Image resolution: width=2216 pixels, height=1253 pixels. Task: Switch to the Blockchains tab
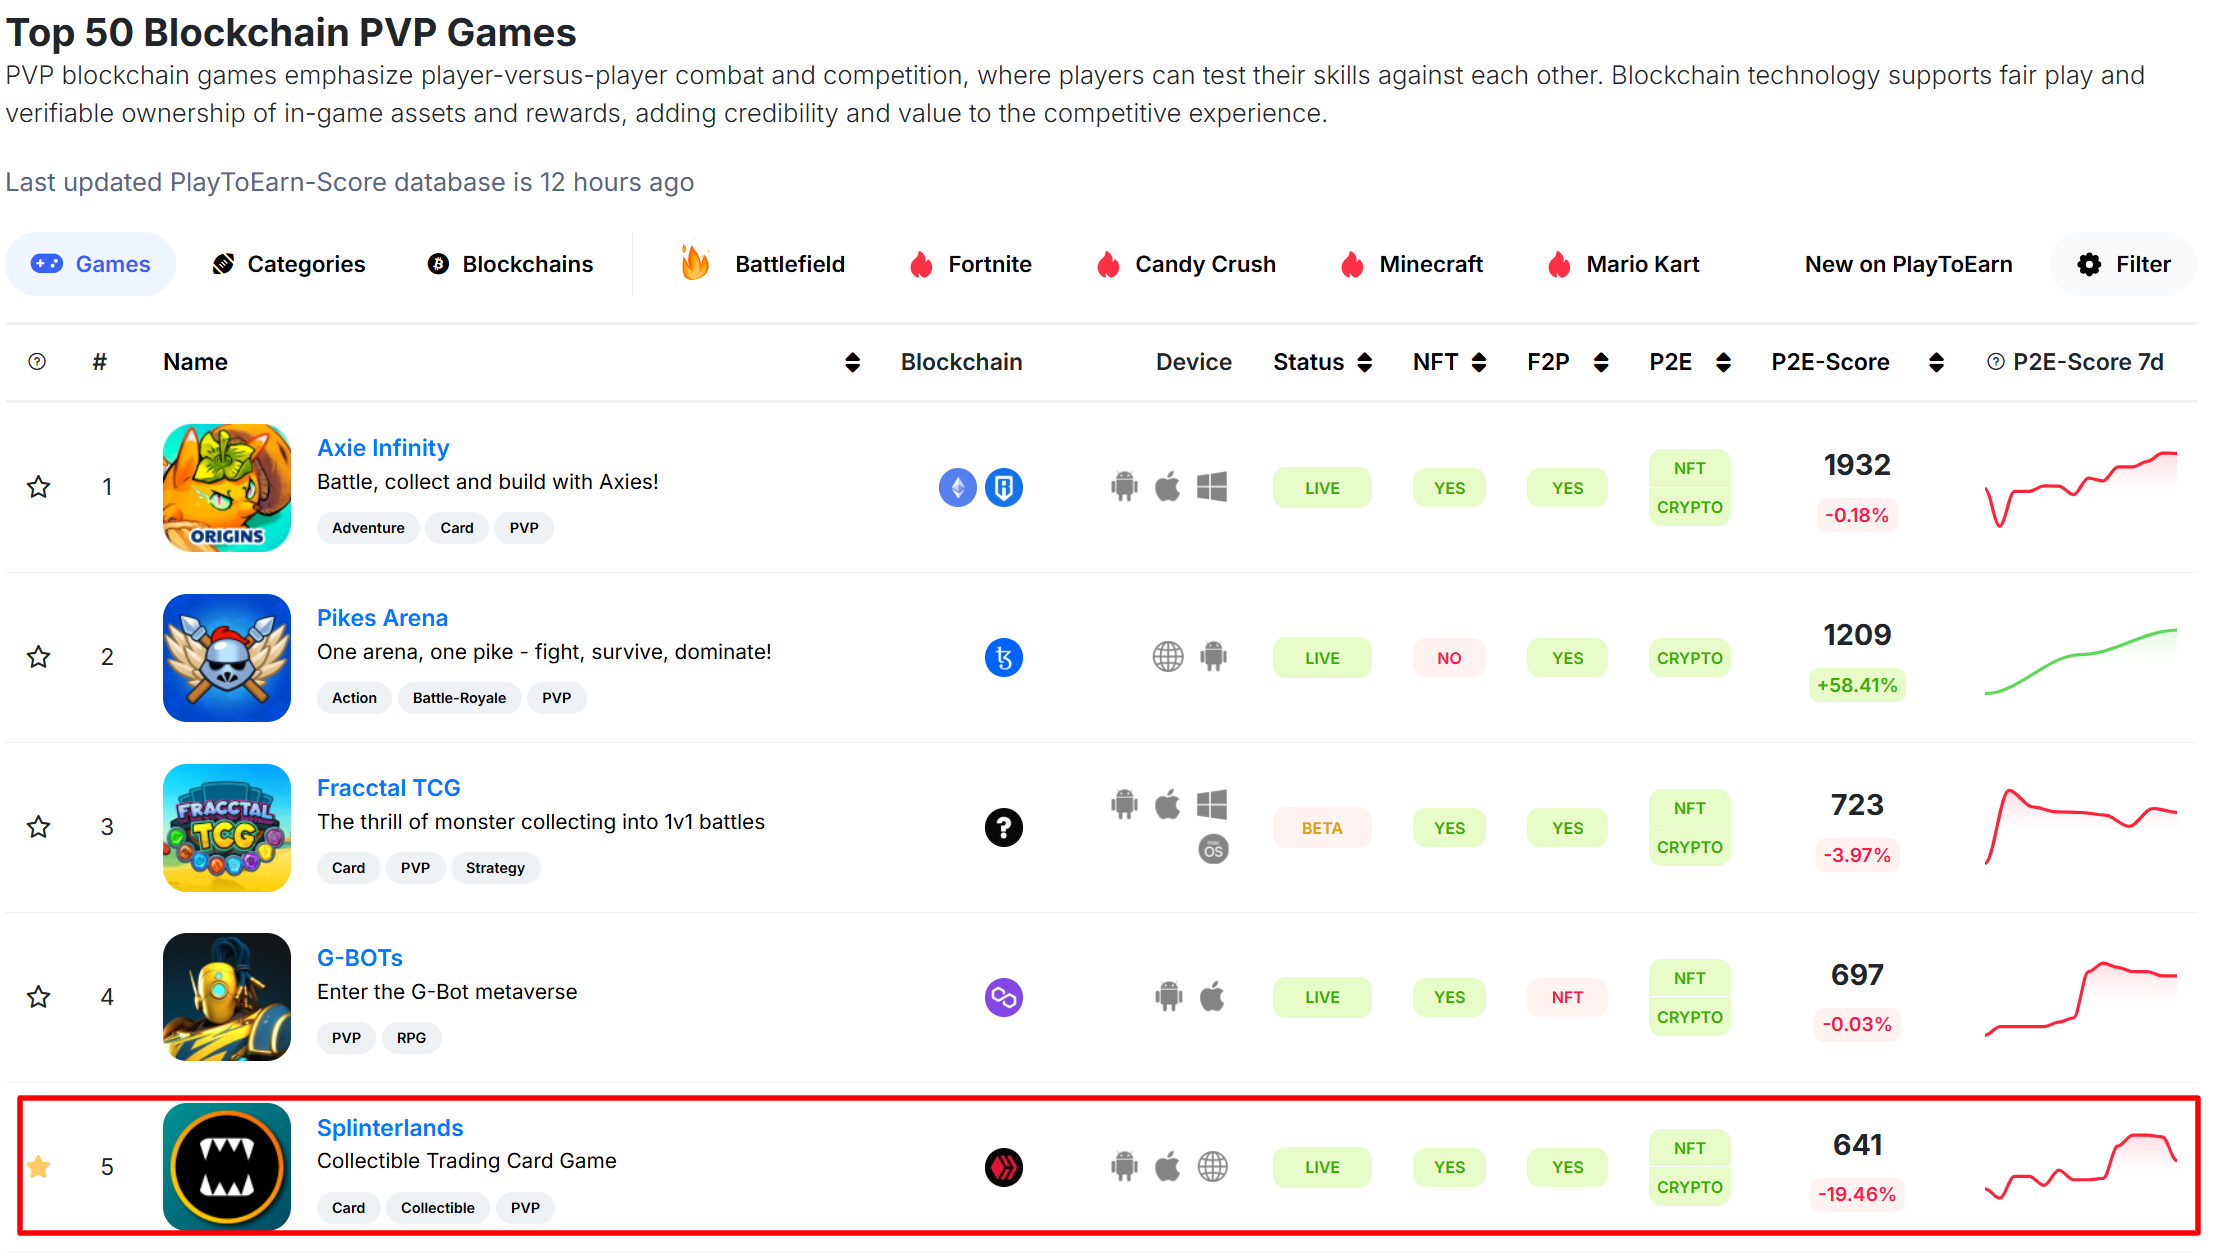pyautogui.click(x=510, y=265)
